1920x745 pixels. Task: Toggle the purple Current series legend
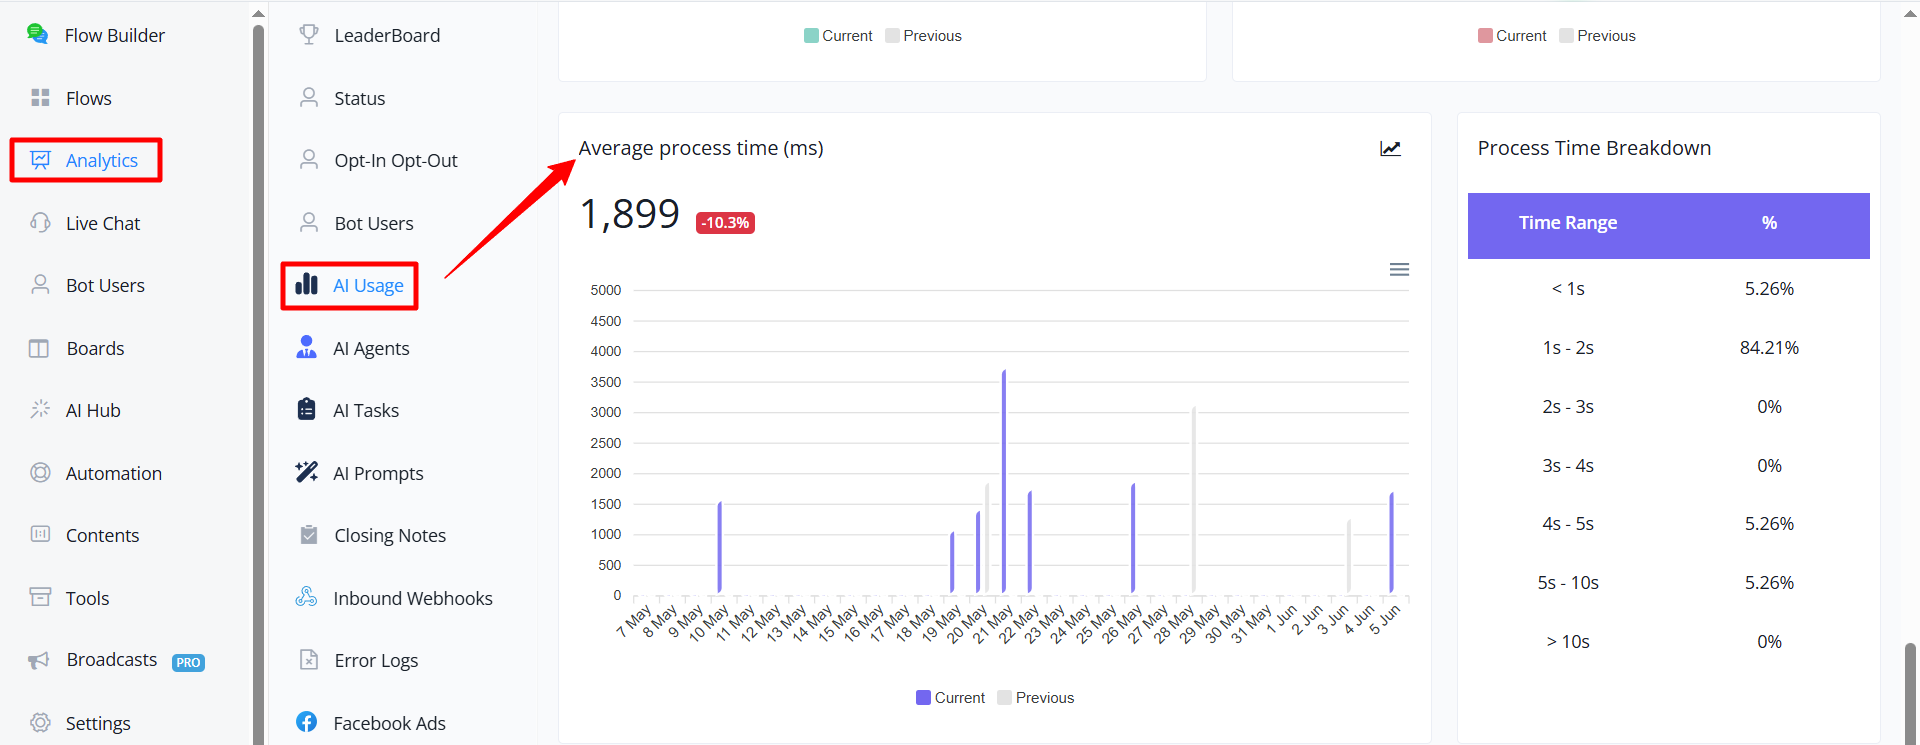(950, 698)
